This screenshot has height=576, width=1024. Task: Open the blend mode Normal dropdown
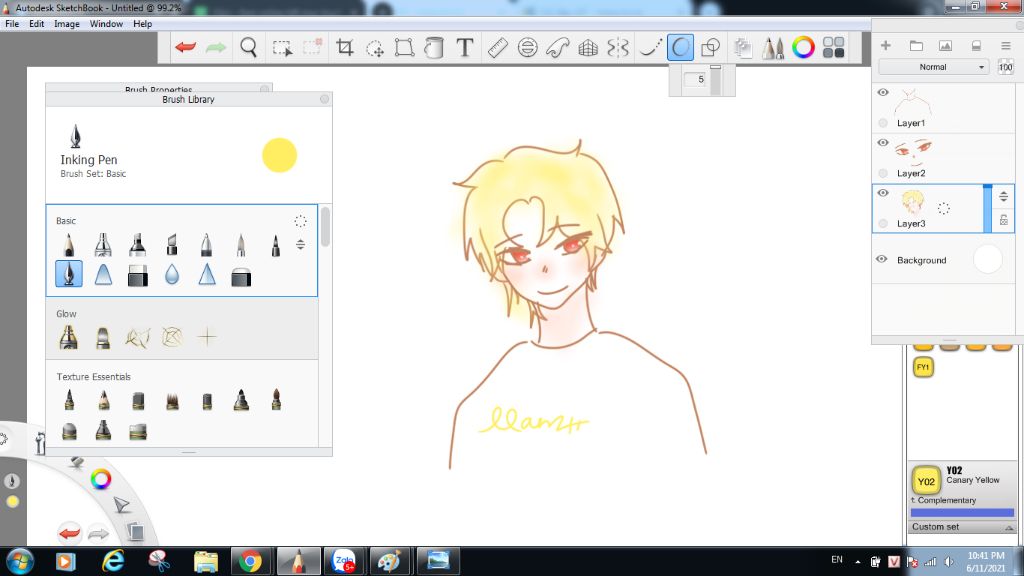(x=933, y=67)
